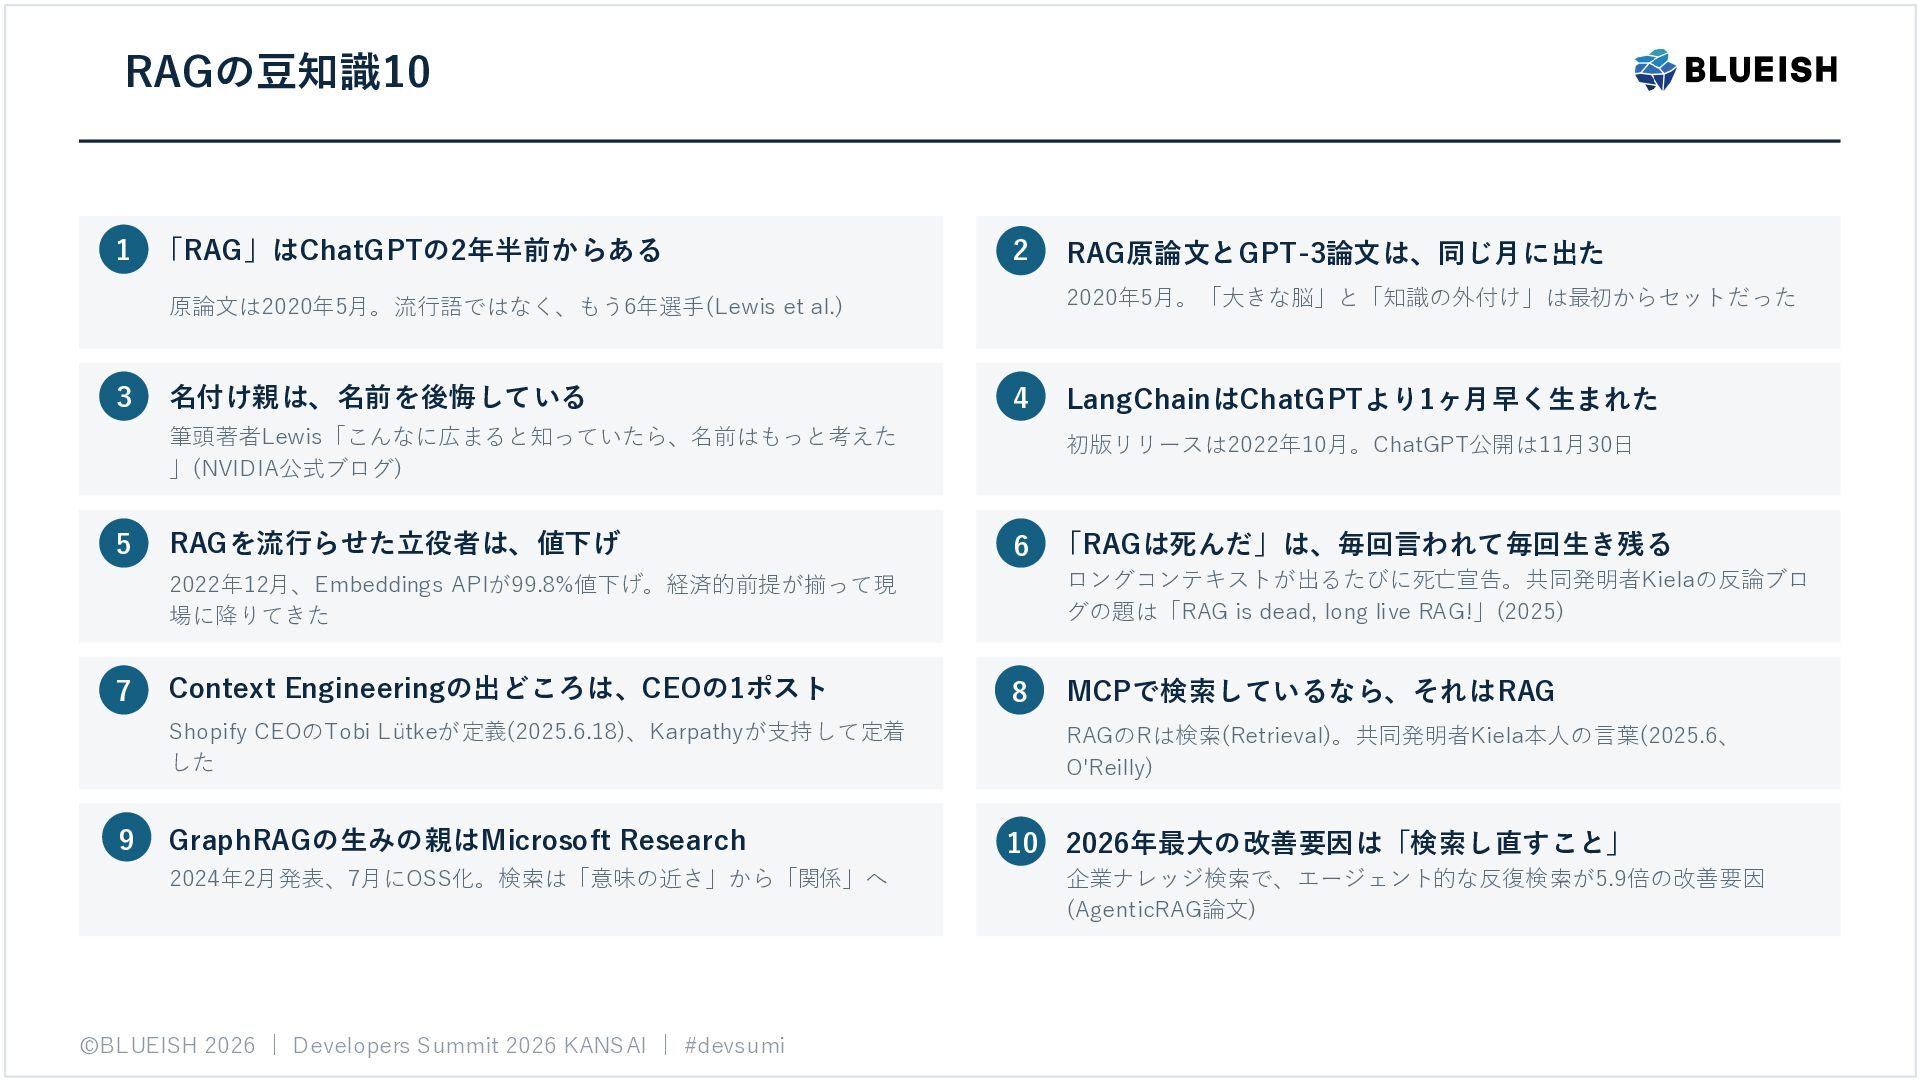Click the text beginning "RAGのRは検索(Retrieval)"
1920x1080 pixels.
click(x=1399, y=751)
